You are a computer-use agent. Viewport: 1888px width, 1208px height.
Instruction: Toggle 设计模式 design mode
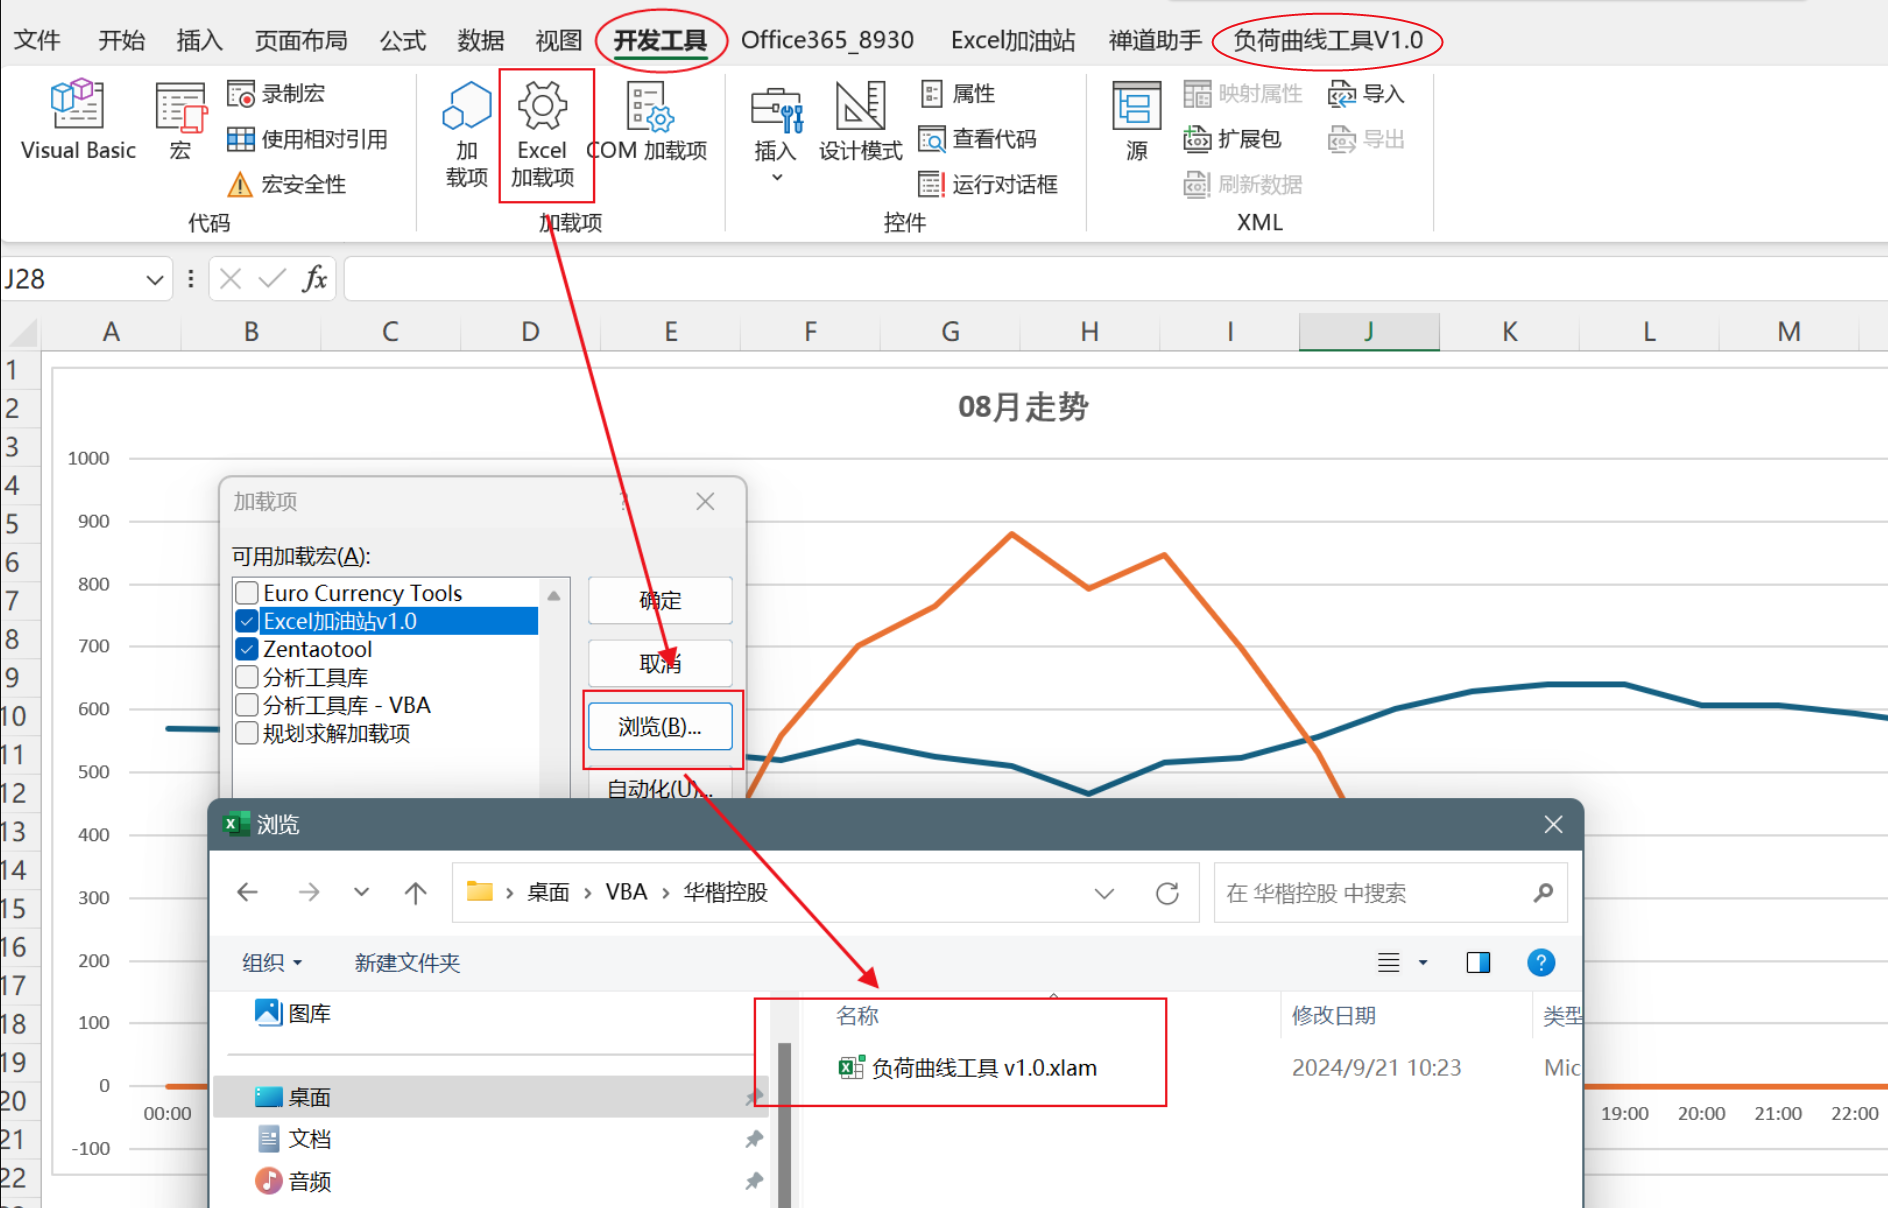click(x=860, y=120)
